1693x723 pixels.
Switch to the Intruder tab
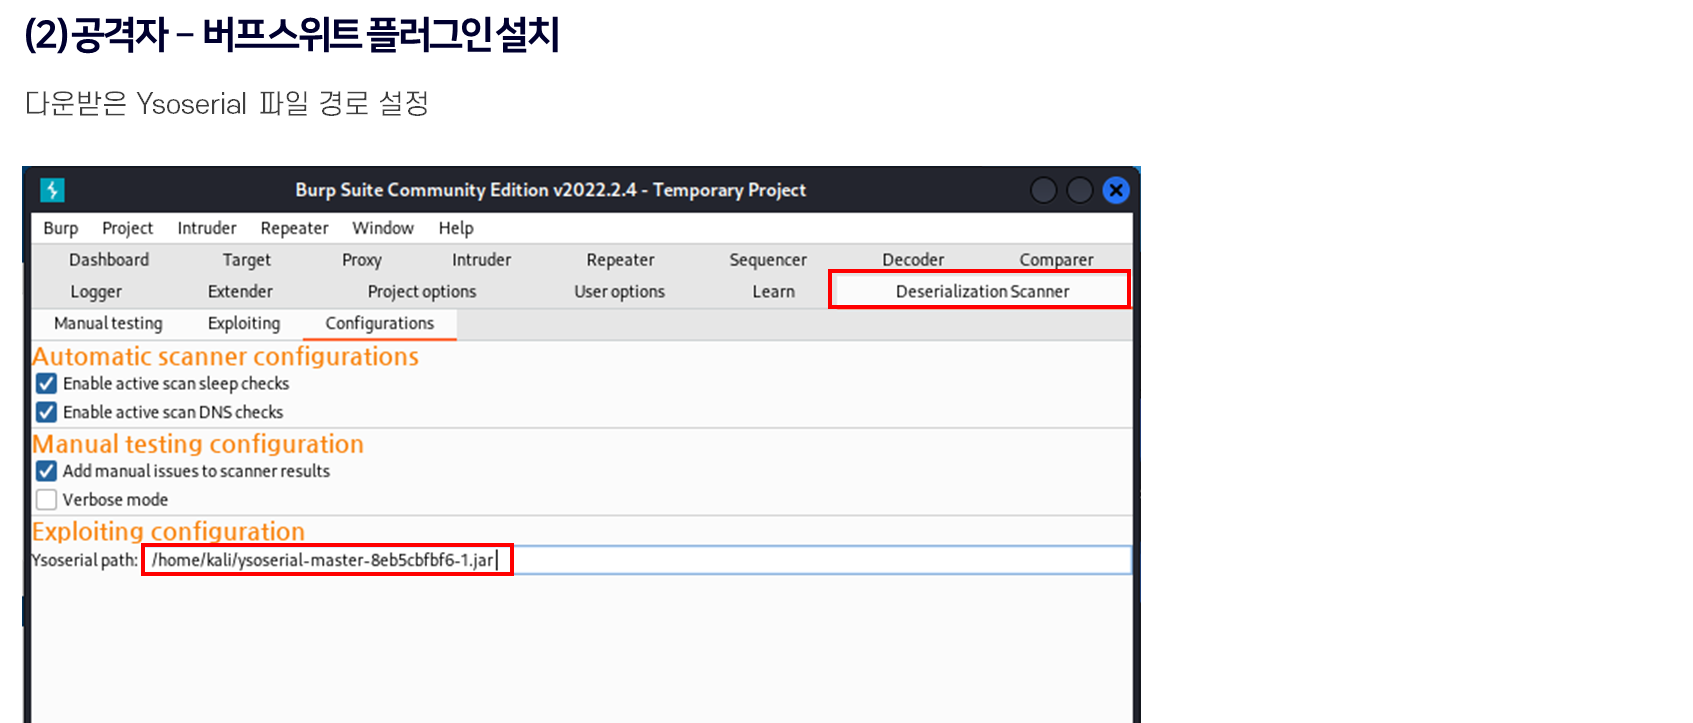tap(481, 260)
